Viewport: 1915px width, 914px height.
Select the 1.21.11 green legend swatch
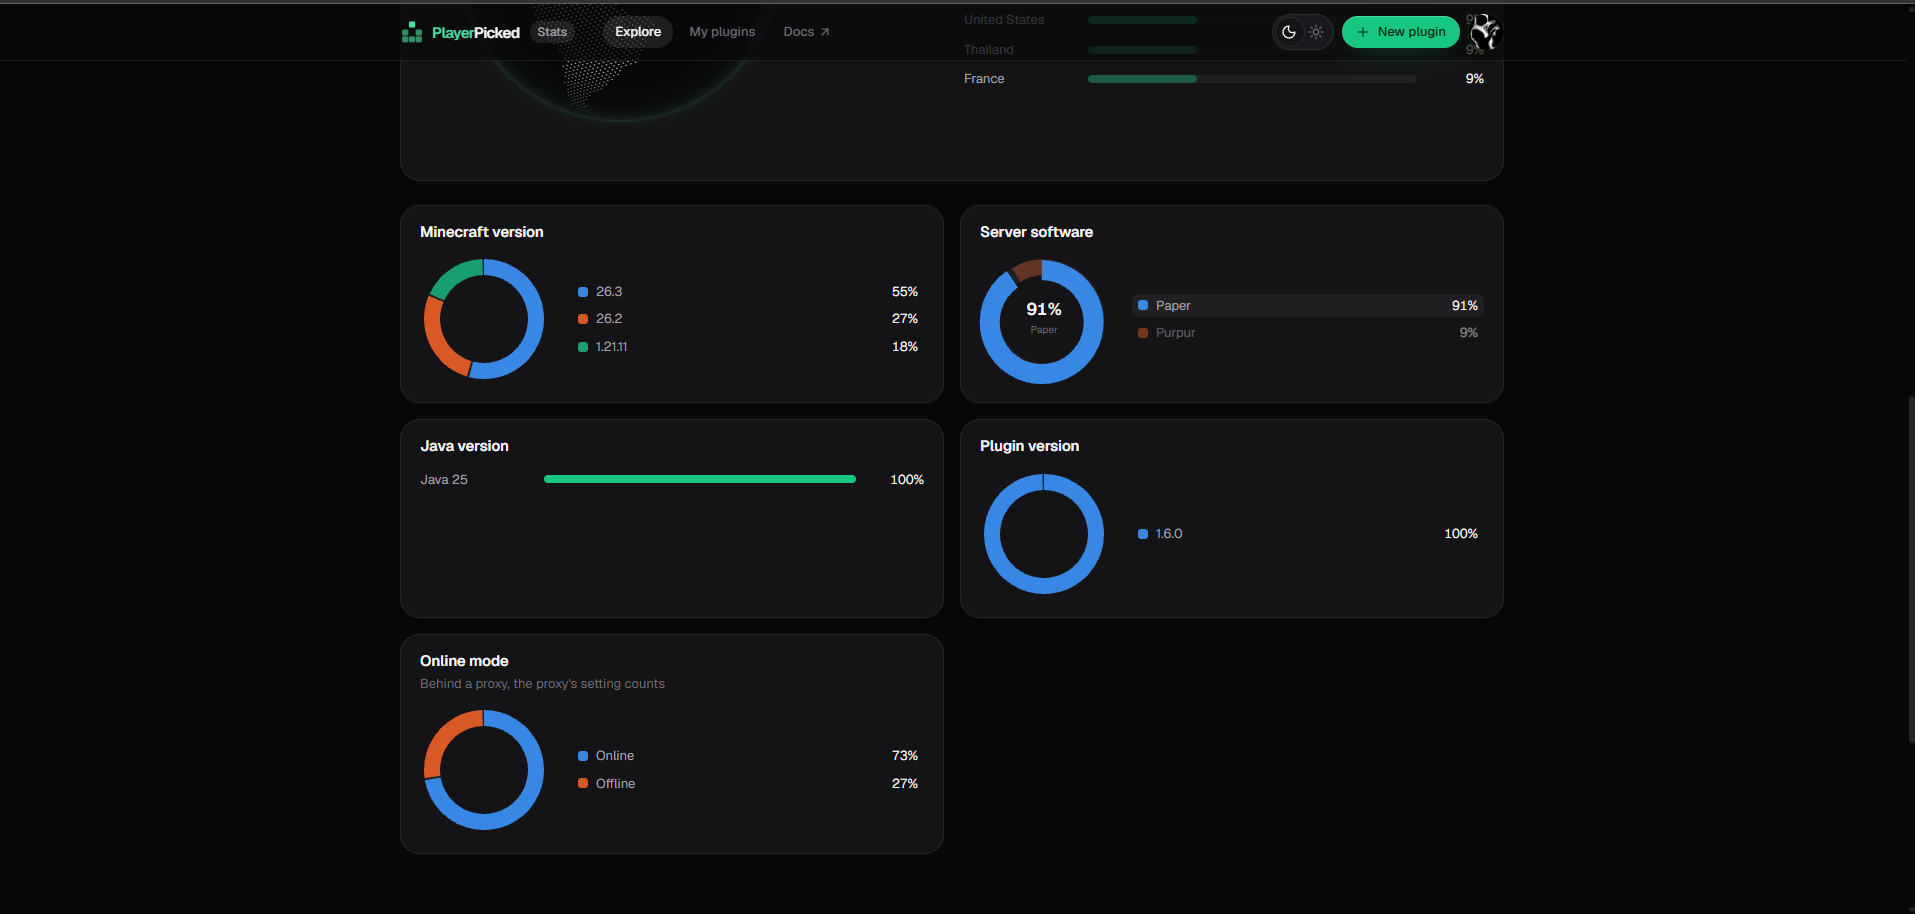coord(583,347)
